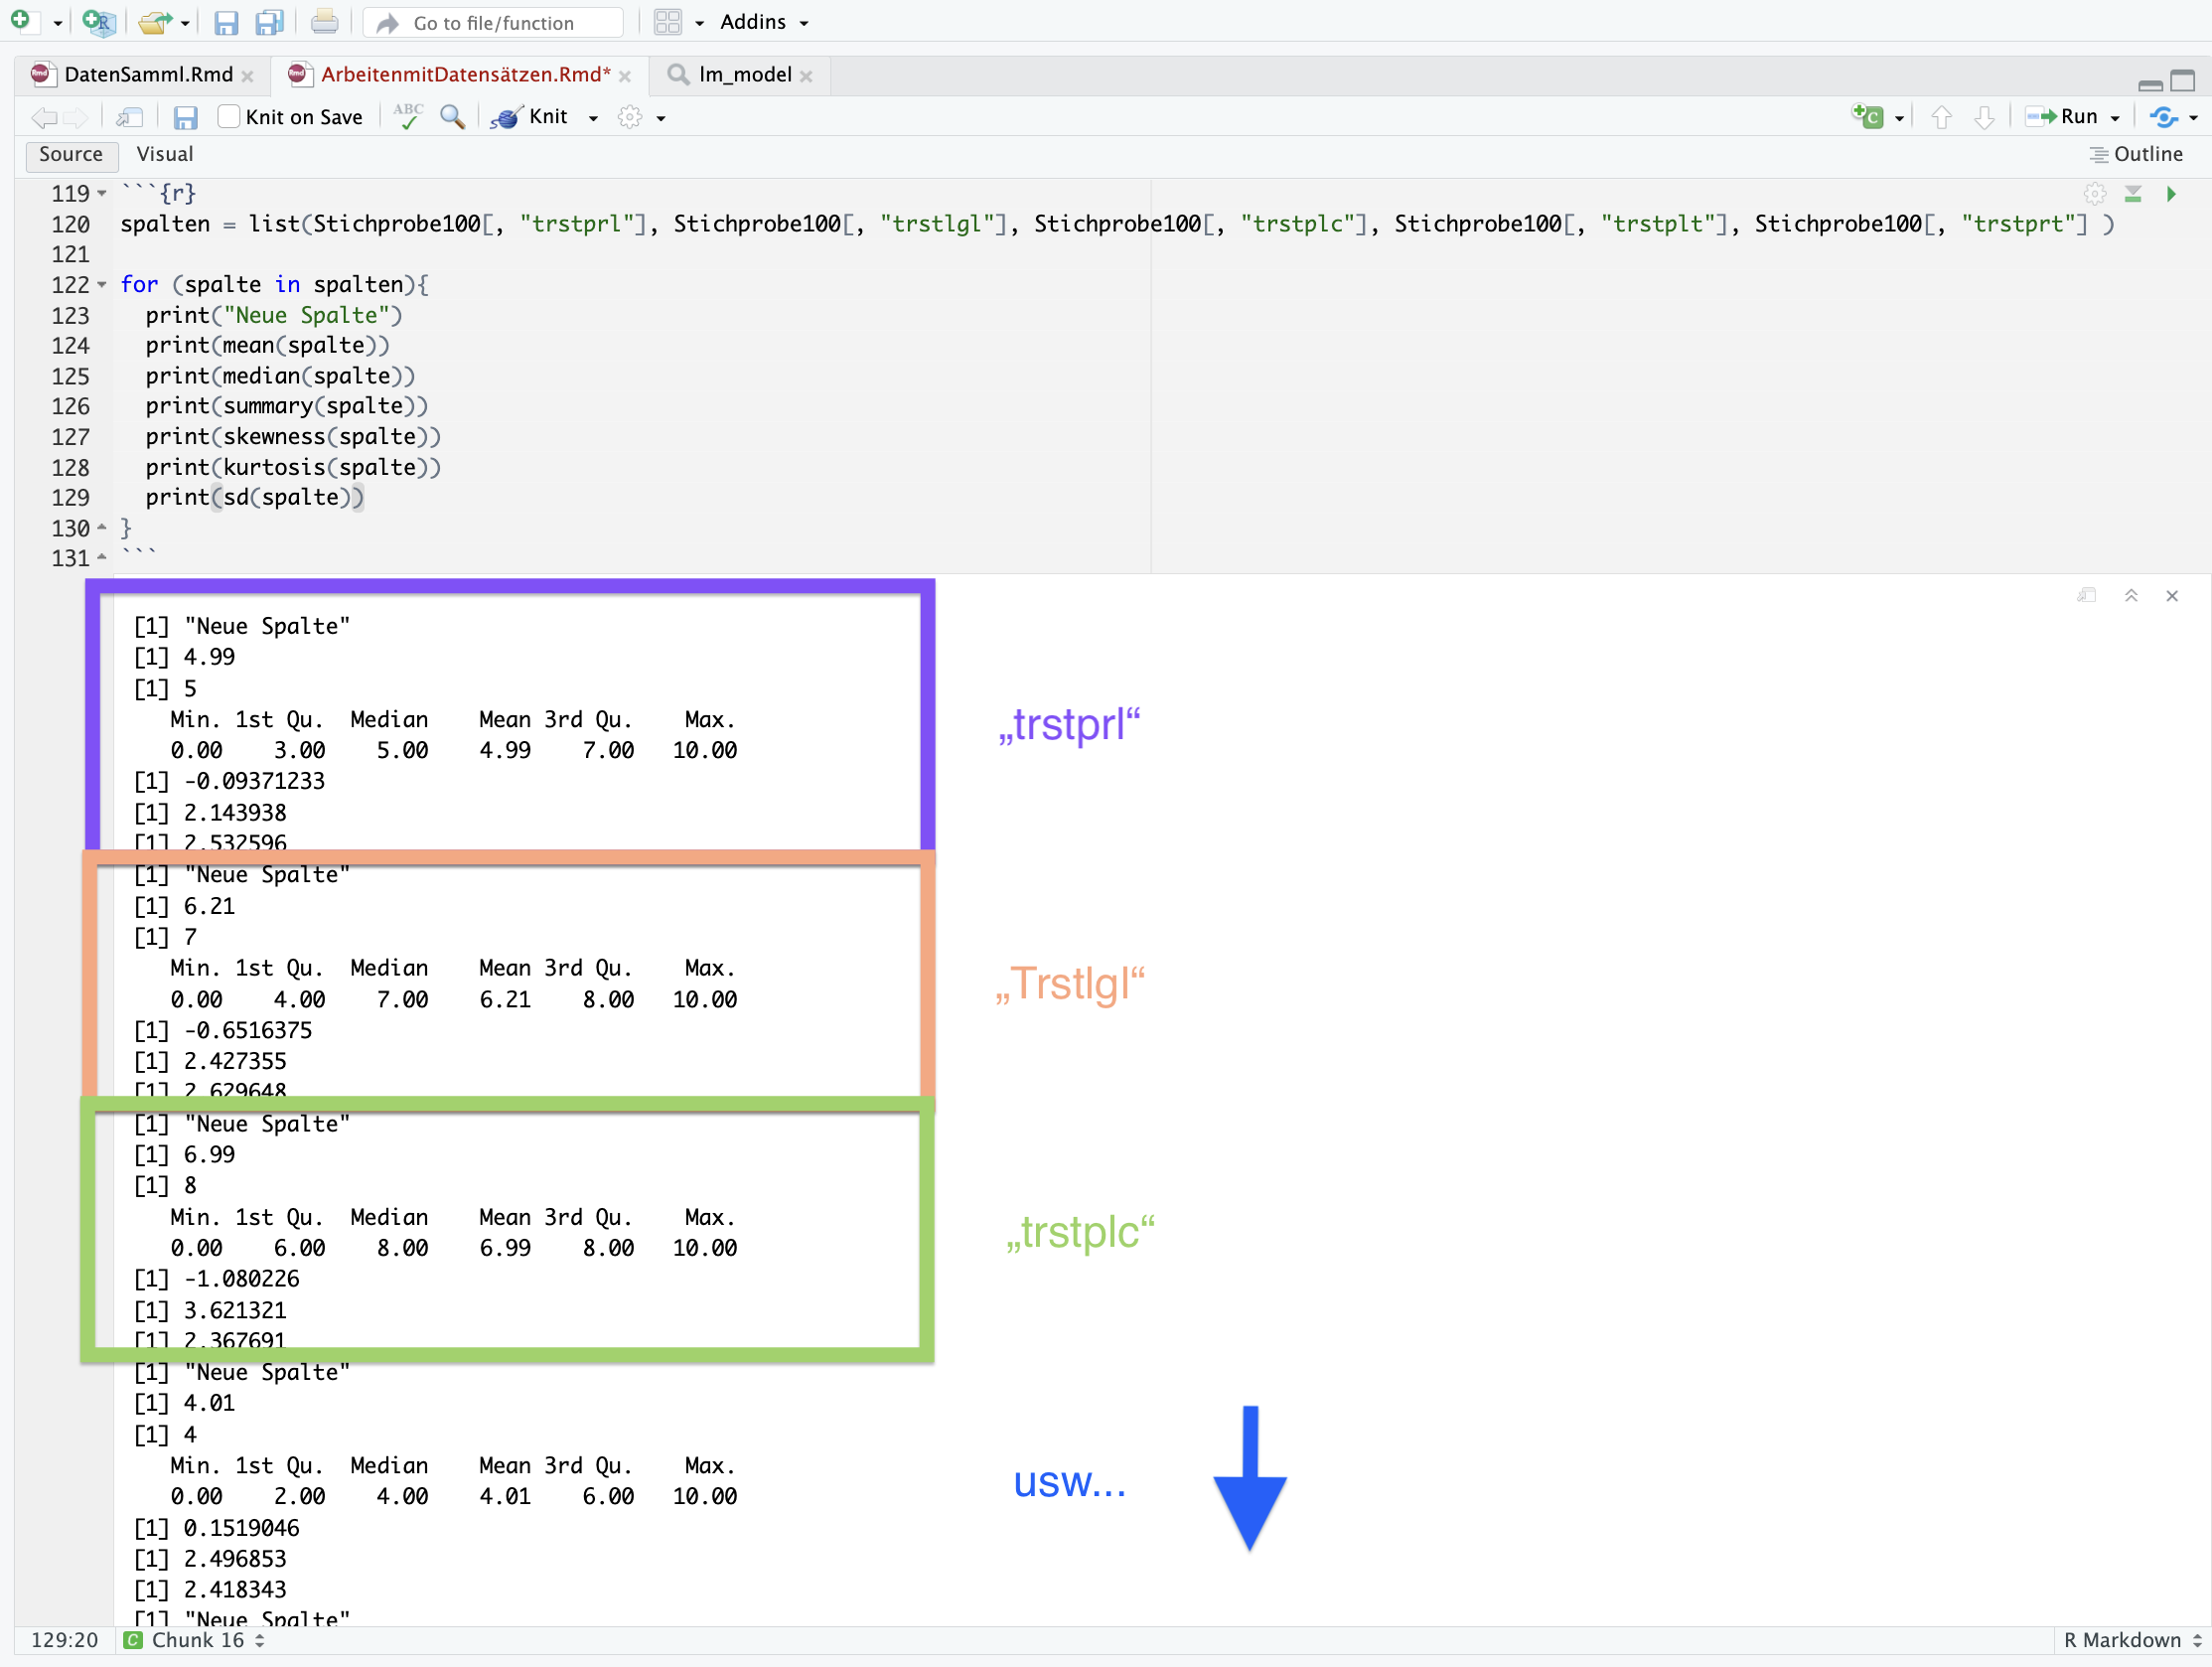Click Show in new window icon

(x=129, y=118)
